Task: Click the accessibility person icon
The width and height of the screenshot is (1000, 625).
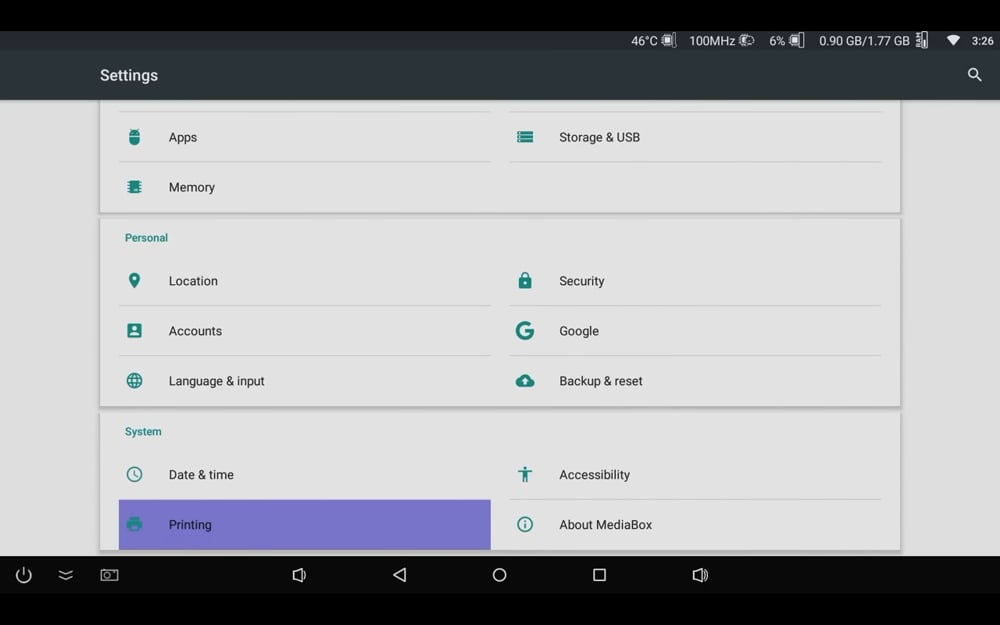Action: (x=524, y=474)
